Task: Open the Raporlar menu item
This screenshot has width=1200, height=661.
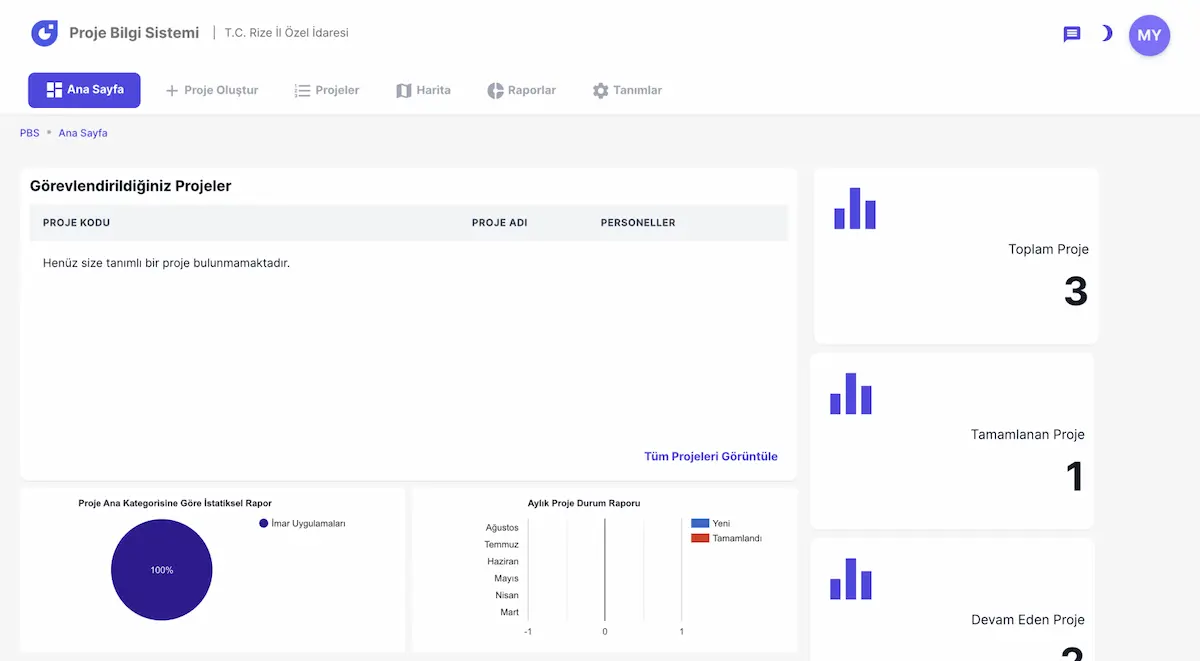Action: (x=521, y=90)
